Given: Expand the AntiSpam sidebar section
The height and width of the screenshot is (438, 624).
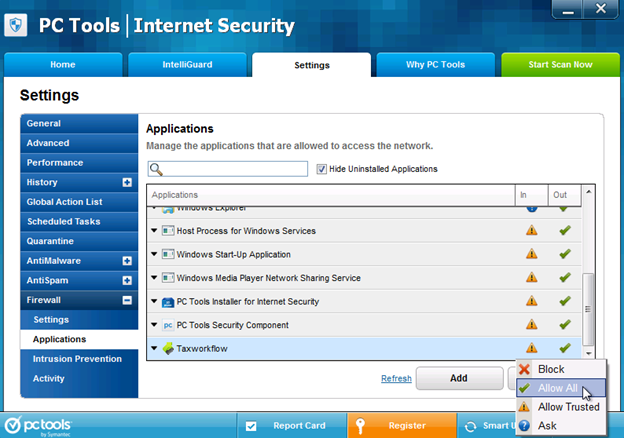Looking at the screenshot, I should (127, 280).
